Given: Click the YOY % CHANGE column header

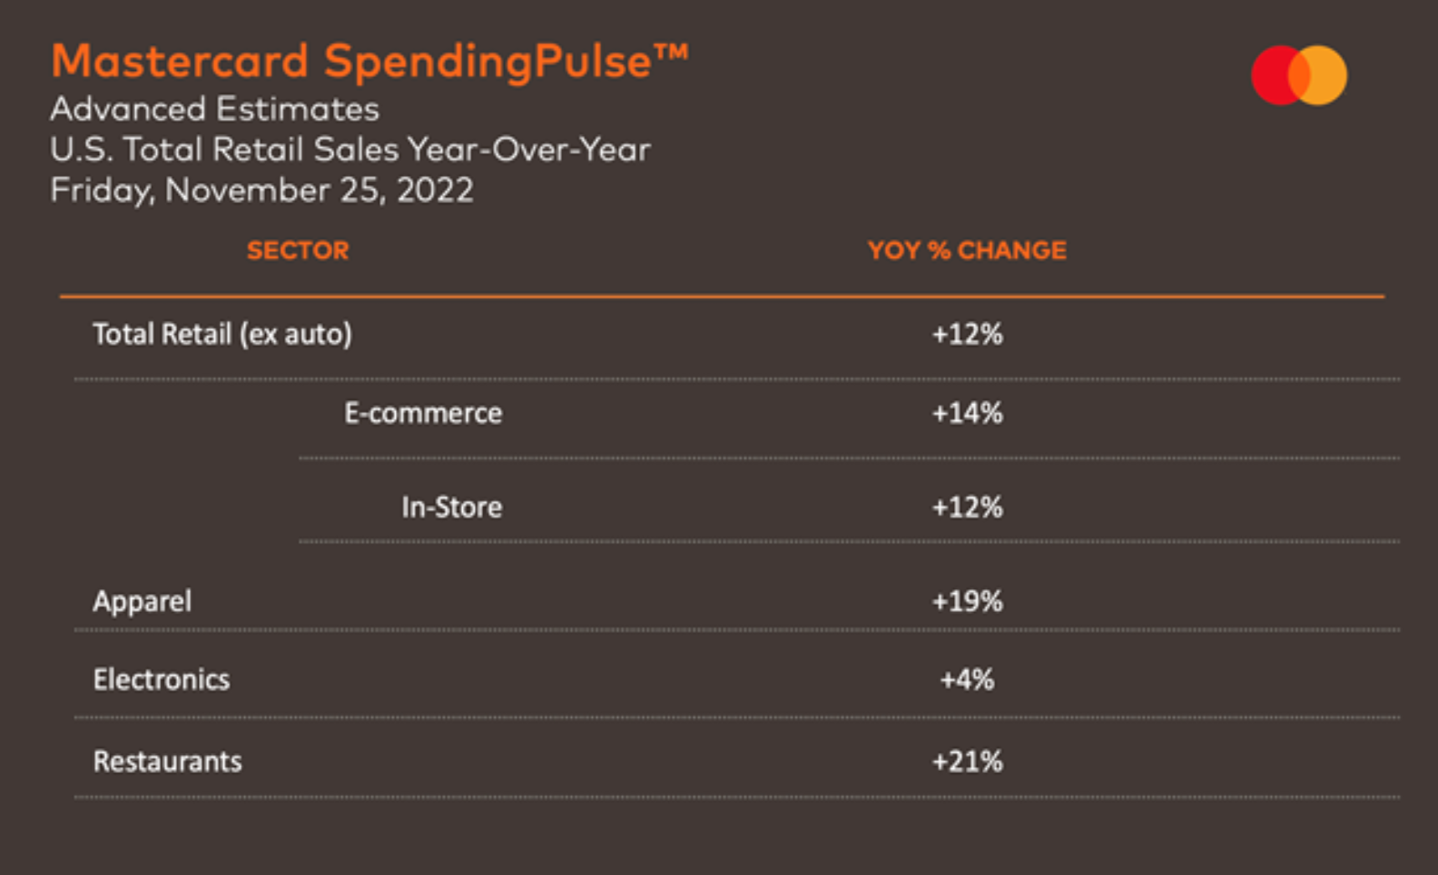Looking at the screenshot, I should click(x=967, y=250).
